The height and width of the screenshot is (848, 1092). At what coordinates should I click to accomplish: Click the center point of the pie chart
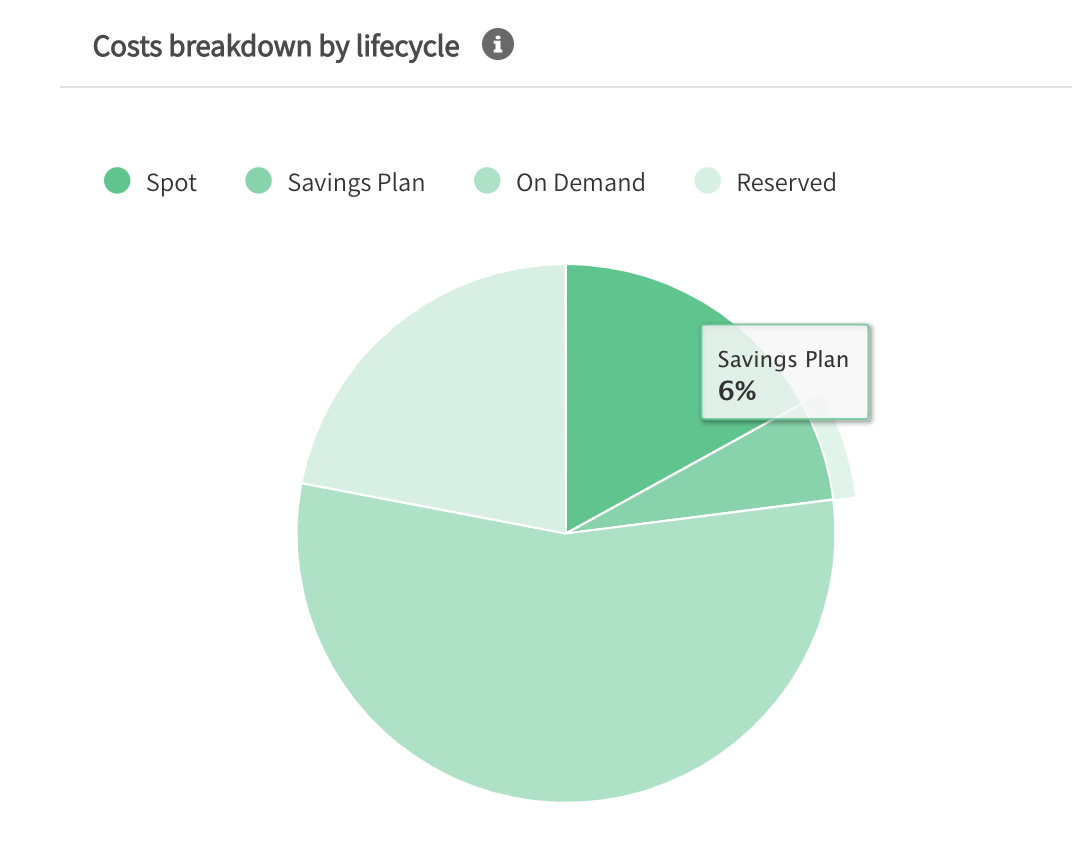click(566, 533)
